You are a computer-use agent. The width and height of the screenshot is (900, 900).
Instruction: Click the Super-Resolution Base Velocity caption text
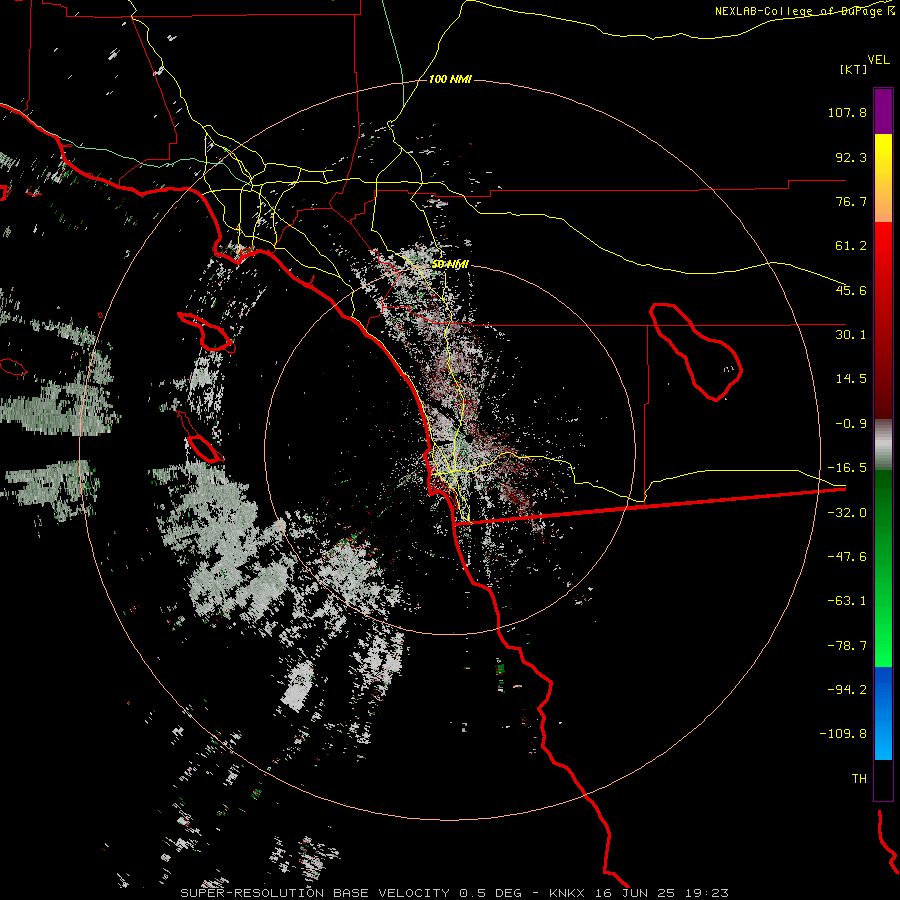point(317,893)
